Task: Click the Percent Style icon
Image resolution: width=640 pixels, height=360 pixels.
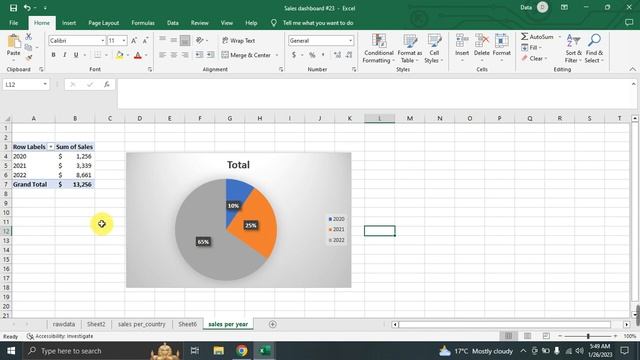Action: (x=312, y=55)
